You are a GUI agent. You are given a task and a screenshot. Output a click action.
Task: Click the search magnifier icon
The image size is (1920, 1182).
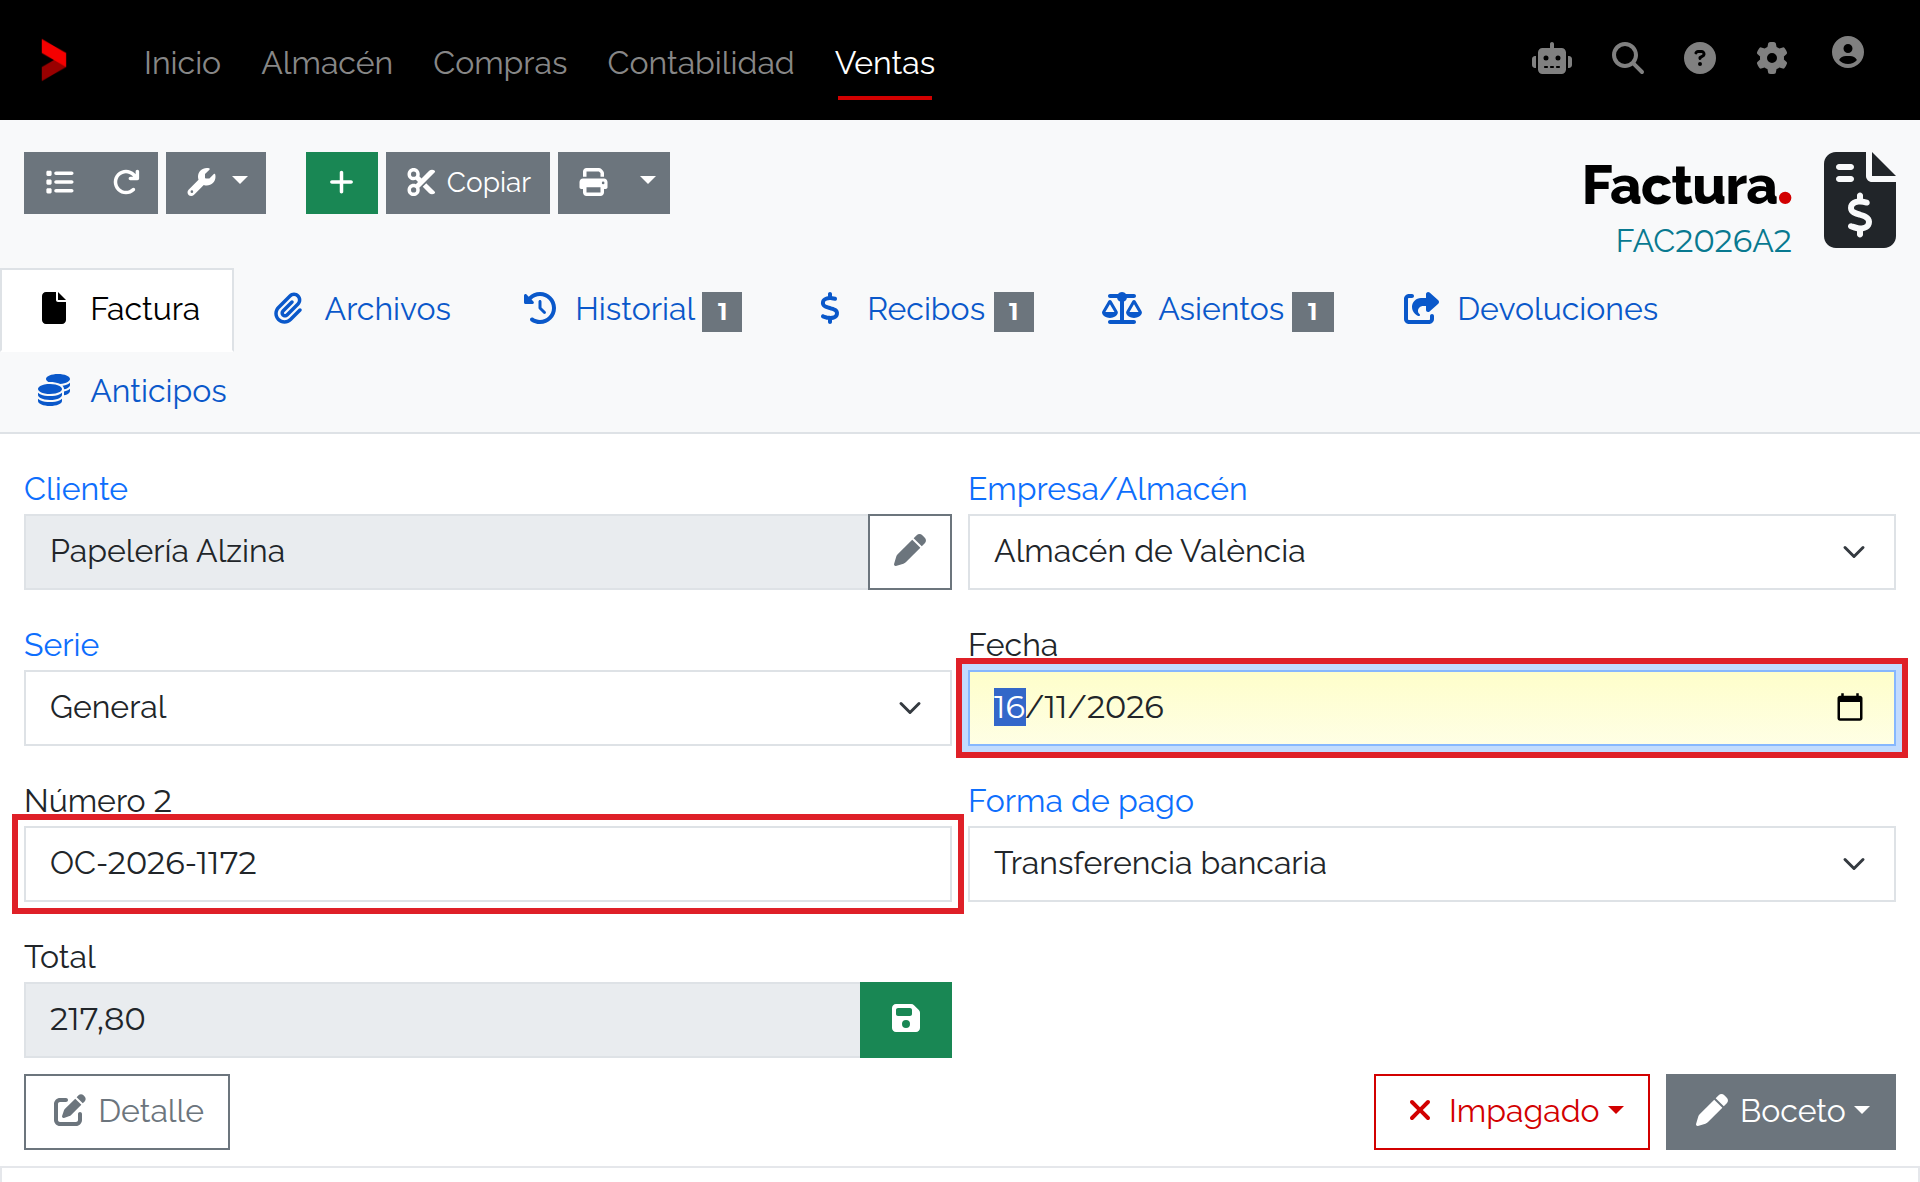pyautogui.click(x=1627, y=59)
